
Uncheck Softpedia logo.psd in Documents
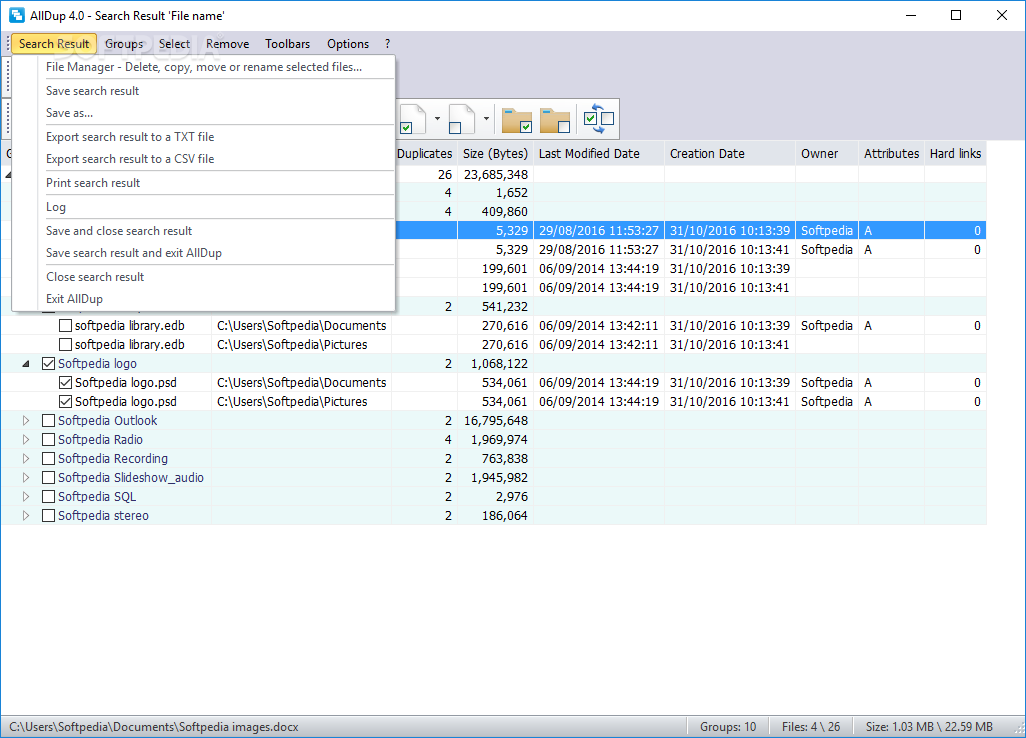tap(65, 383)
